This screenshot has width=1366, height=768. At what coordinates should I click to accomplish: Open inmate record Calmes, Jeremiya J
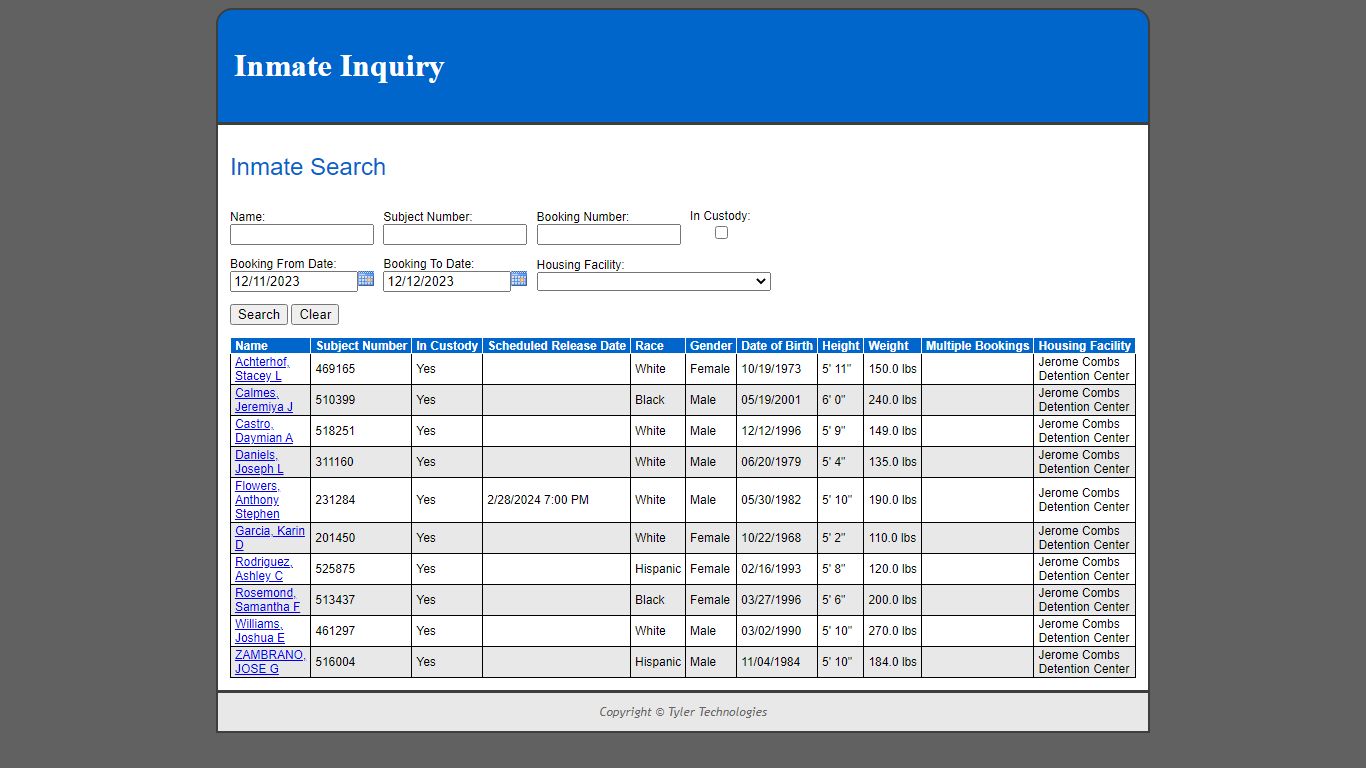point(264,400)
